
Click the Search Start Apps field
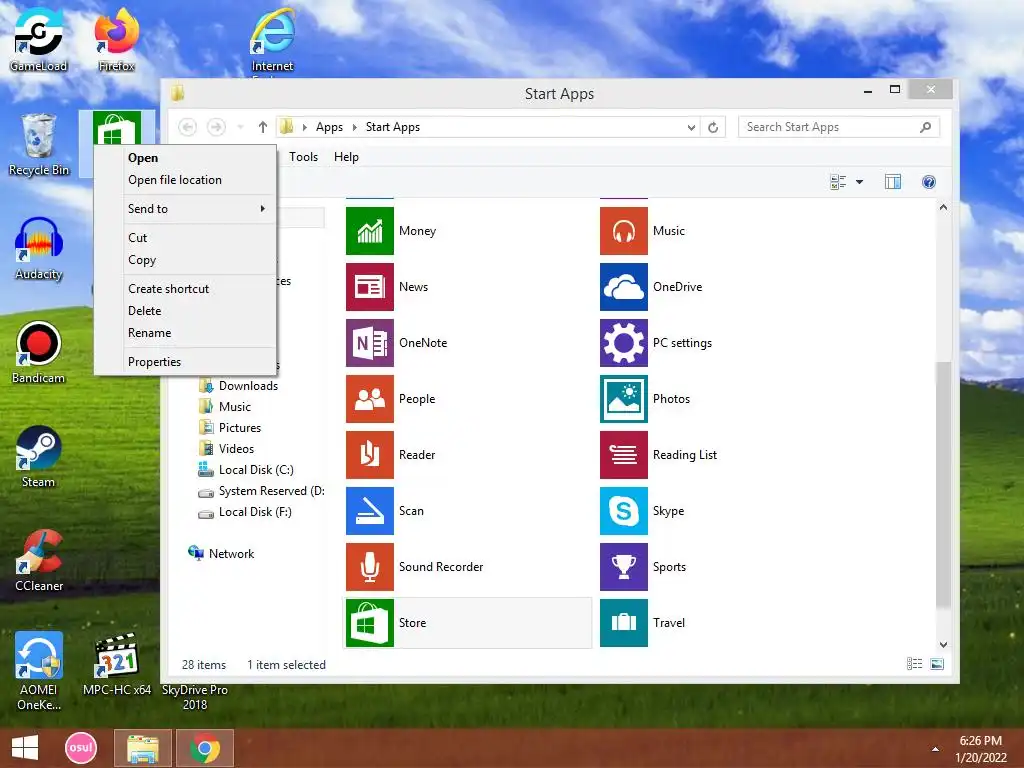[x=839, y=127]
